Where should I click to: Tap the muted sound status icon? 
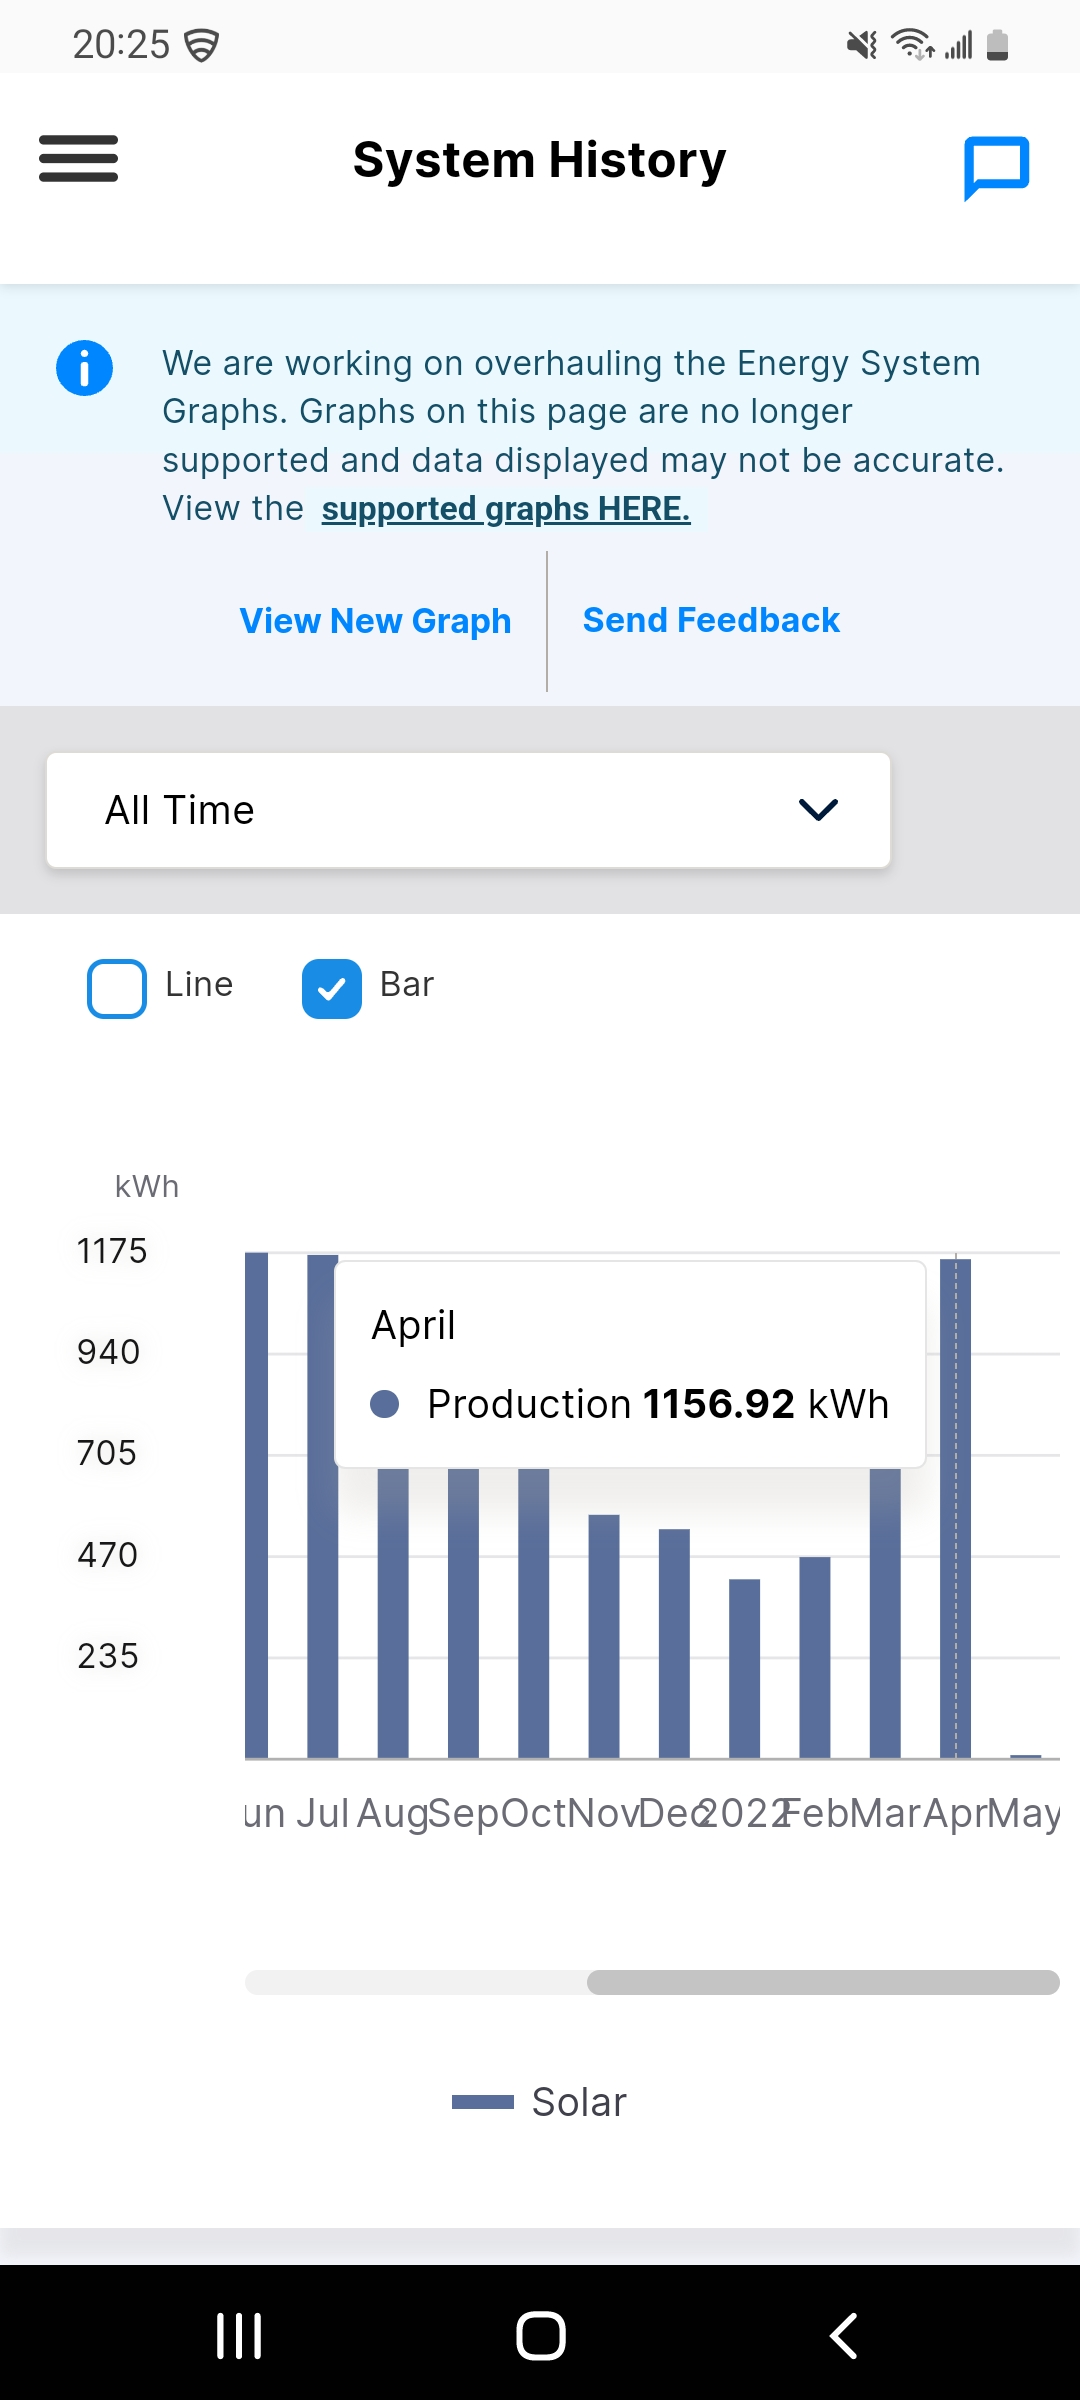pos(861,45)
